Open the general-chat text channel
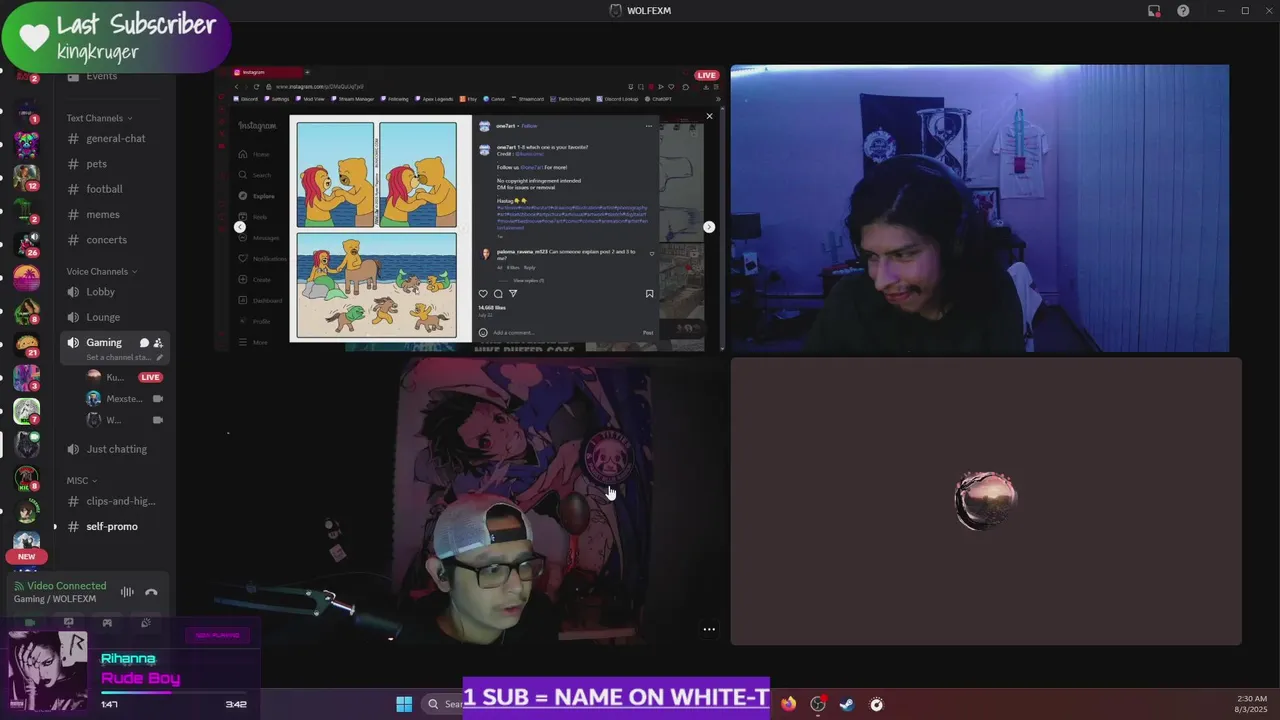 click(x=115, y=138)
